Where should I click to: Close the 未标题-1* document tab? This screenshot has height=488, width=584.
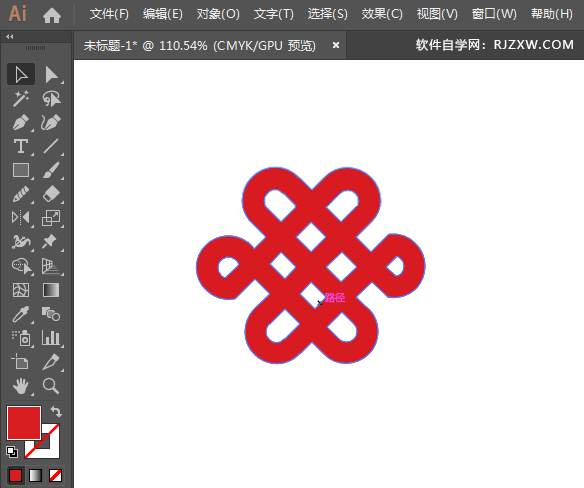pyautogui.click(x=336, y=45)
